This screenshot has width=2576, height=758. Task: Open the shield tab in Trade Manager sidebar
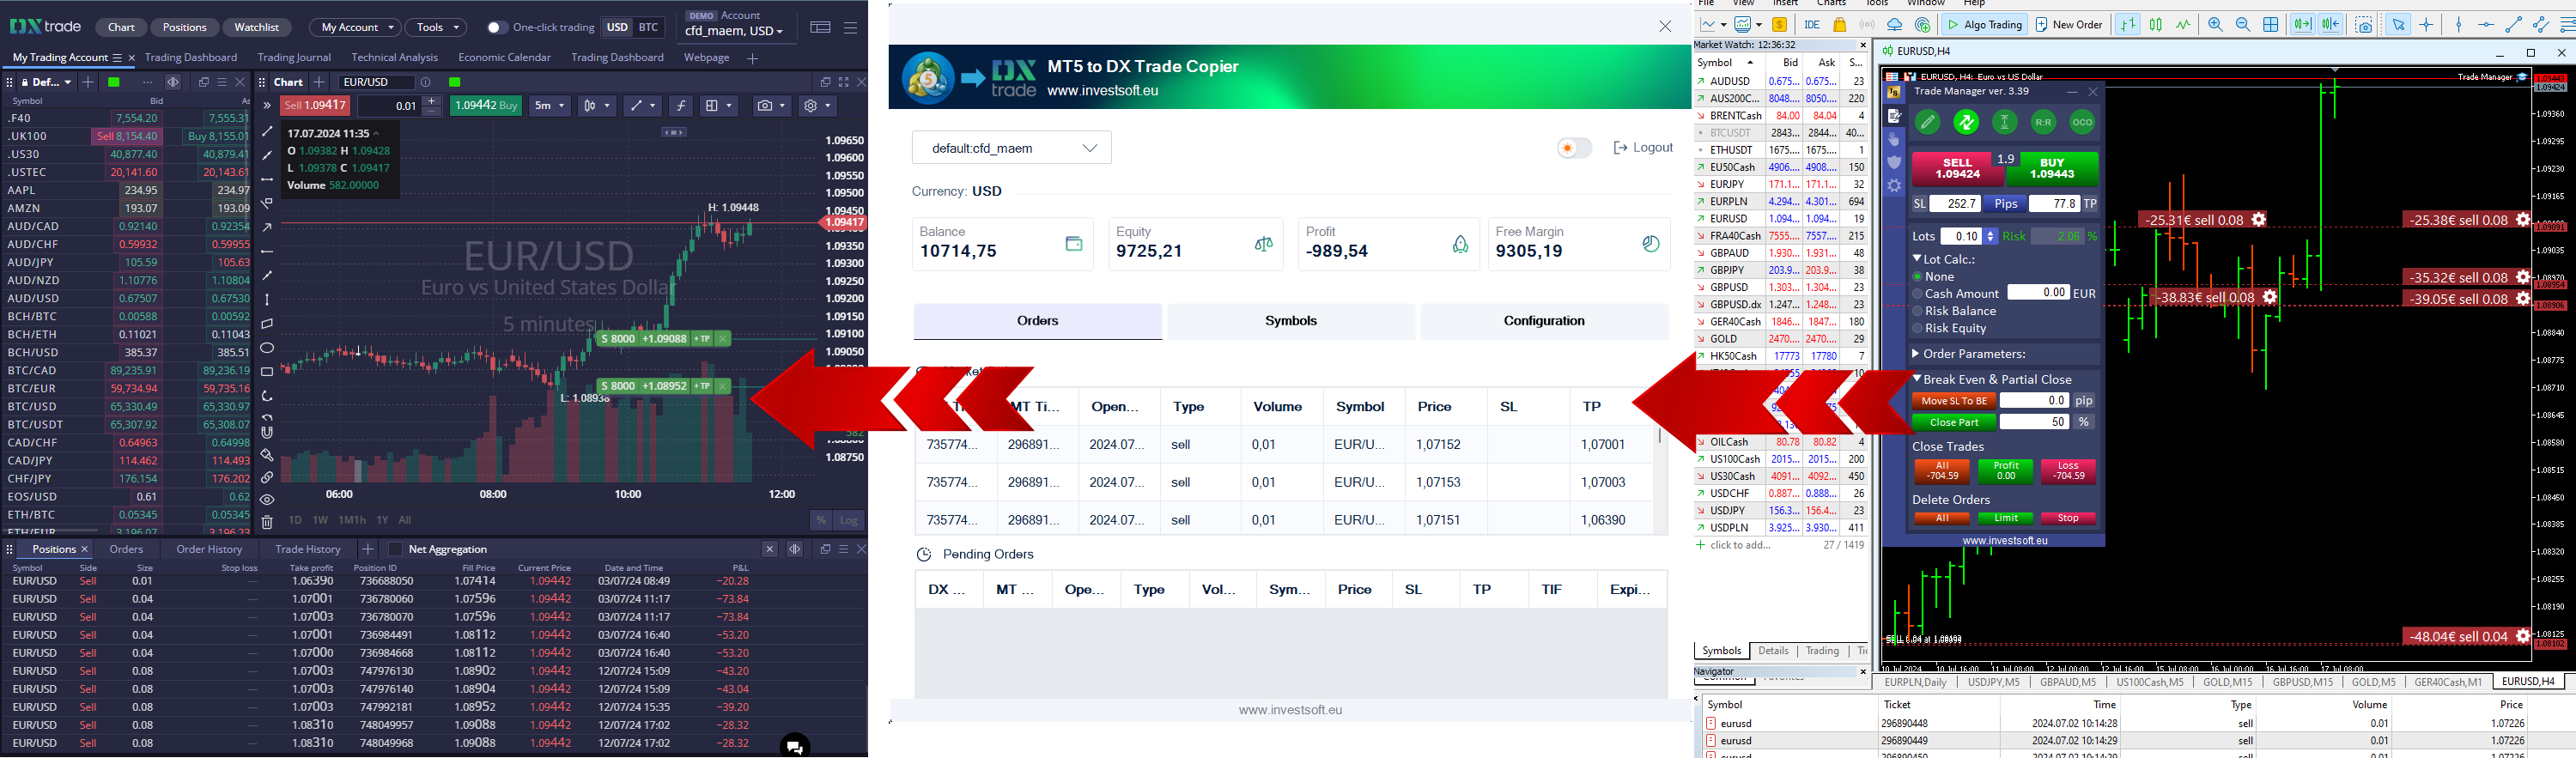point(1894,162)
